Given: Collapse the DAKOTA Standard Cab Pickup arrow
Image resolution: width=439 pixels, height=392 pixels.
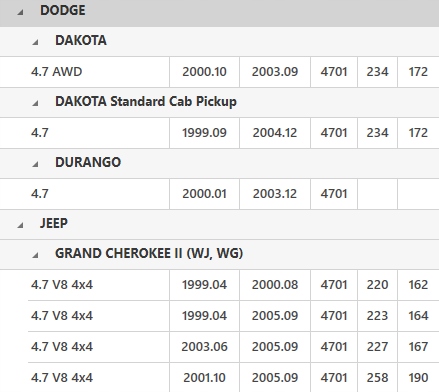Looking at the screenshot, I should coord(35,103).
